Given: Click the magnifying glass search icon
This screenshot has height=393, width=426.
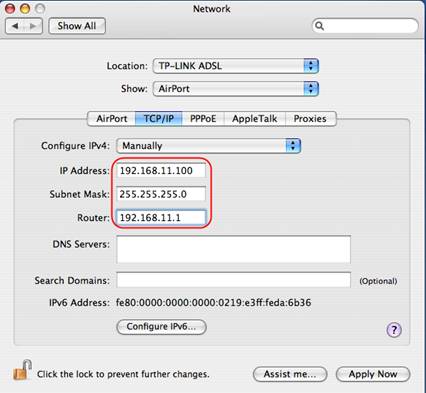Looking at the screenshot, I should click(x=319, y=26).
